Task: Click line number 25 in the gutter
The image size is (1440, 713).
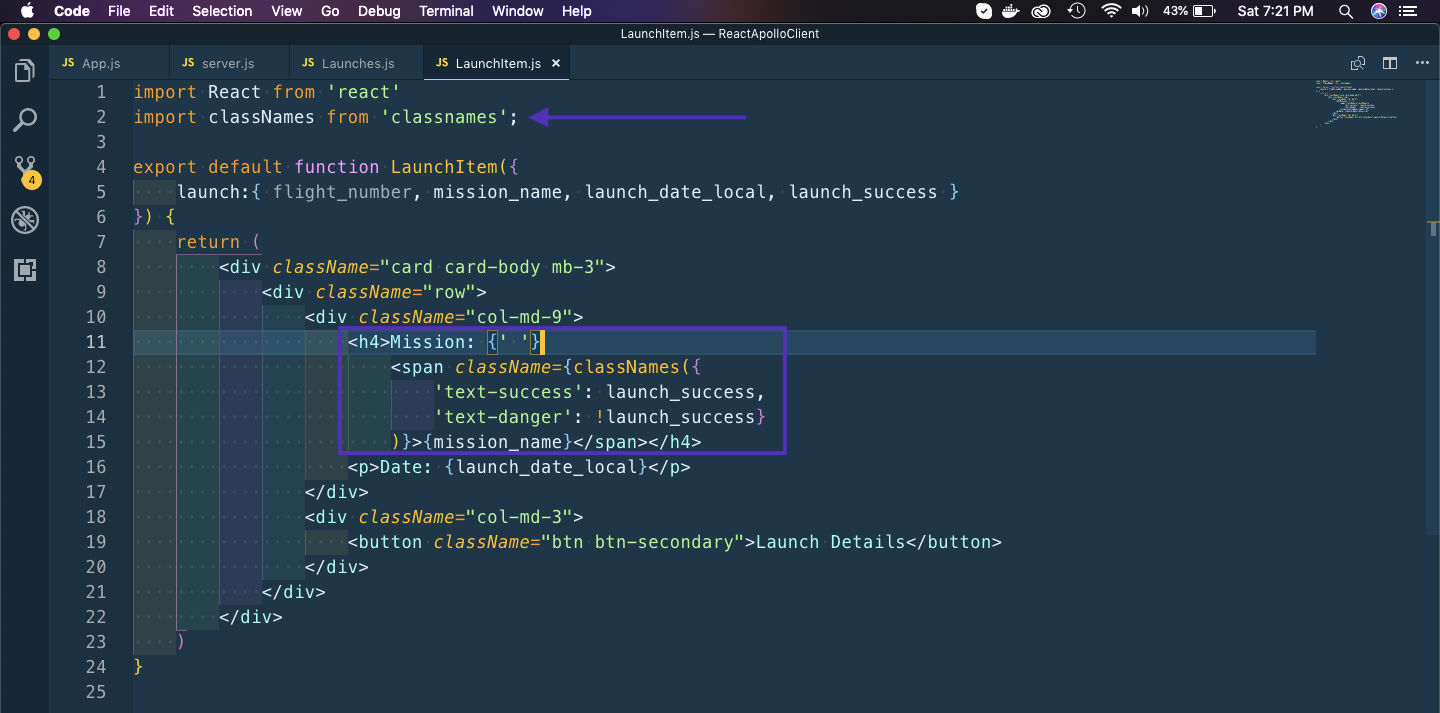Action: [95, 692]
